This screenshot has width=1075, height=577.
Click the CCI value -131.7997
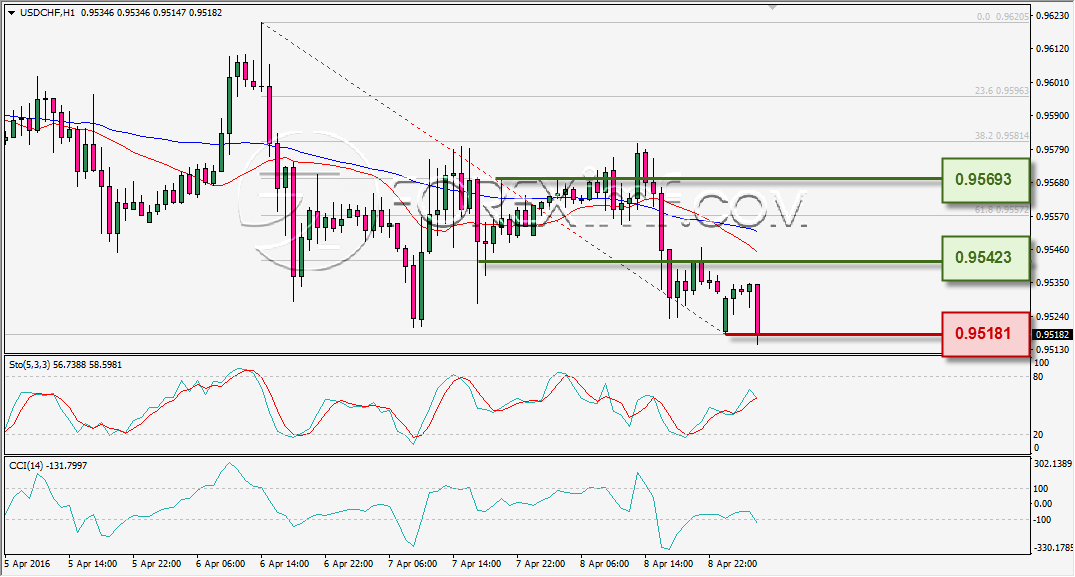(65, 465)
